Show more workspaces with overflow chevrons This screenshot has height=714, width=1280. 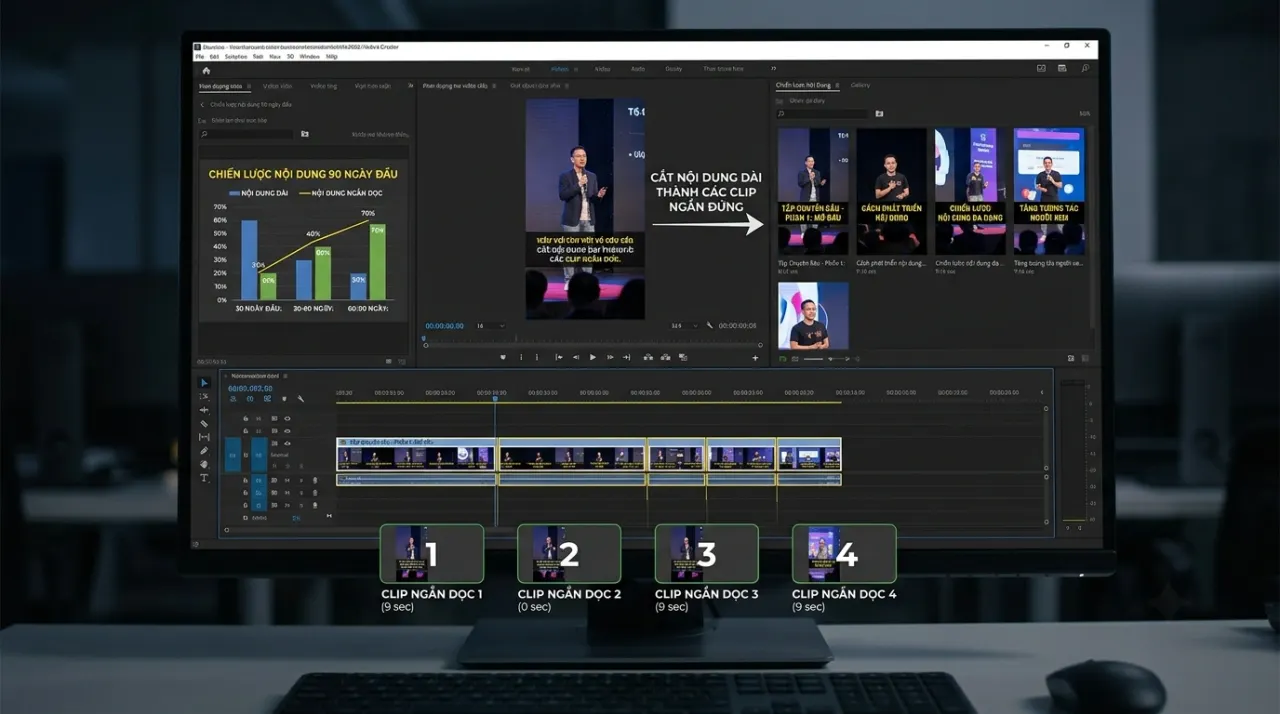coord(773,68)
